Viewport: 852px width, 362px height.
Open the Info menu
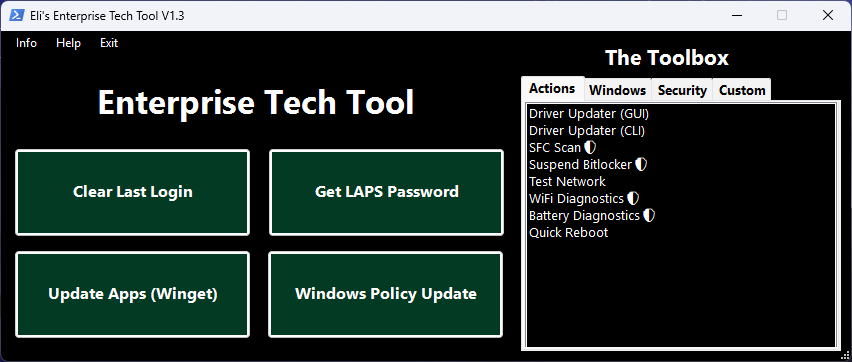[27, 43]
